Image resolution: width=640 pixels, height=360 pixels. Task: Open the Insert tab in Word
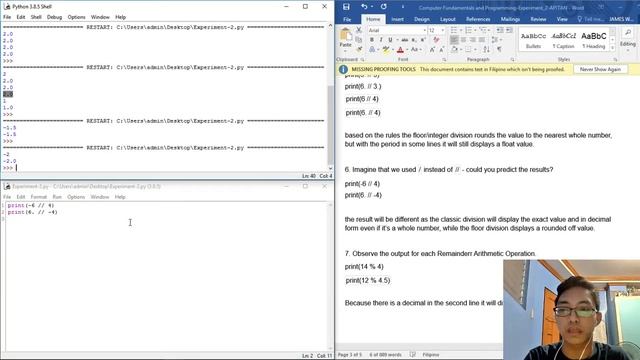pos(397,19)
